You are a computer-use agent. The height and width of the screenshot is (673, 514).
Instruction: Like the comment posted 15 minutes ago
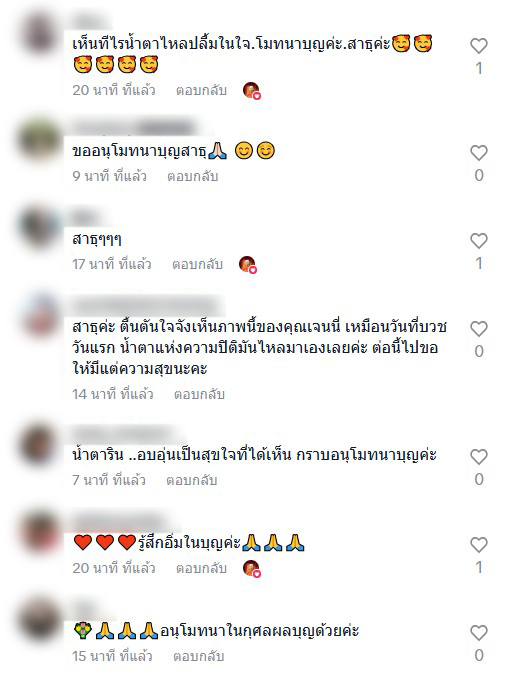coord(479,633)
